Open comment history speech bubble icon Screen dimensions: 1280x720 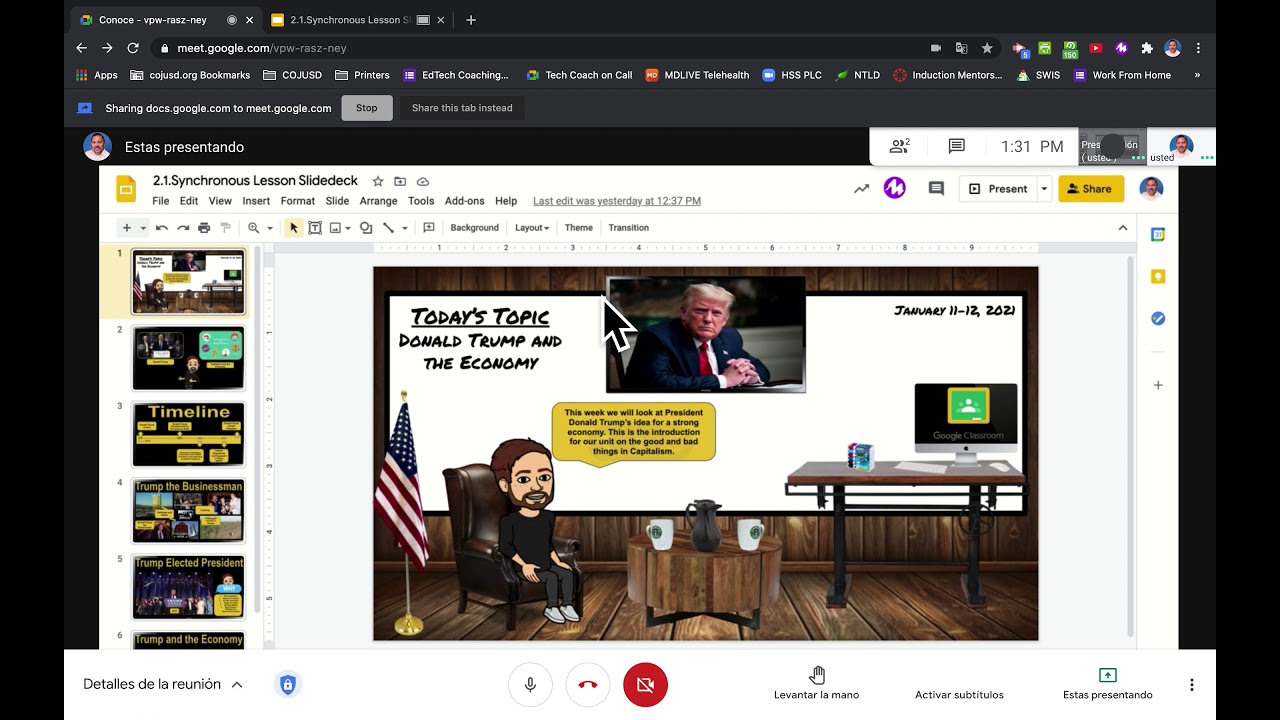(936, 188)
